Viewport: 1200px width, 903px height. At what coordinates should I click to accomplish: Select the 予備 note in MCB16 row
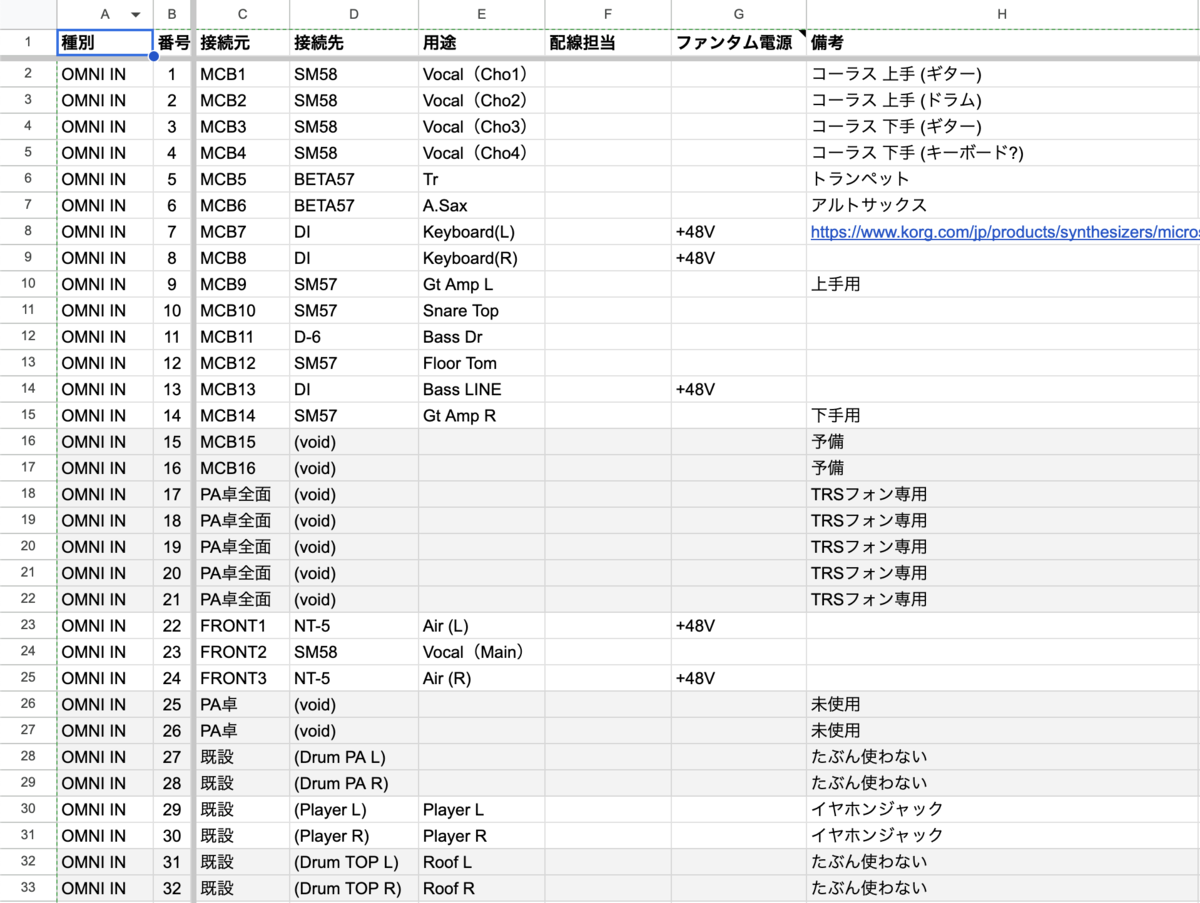click(x=1003, y=468)
